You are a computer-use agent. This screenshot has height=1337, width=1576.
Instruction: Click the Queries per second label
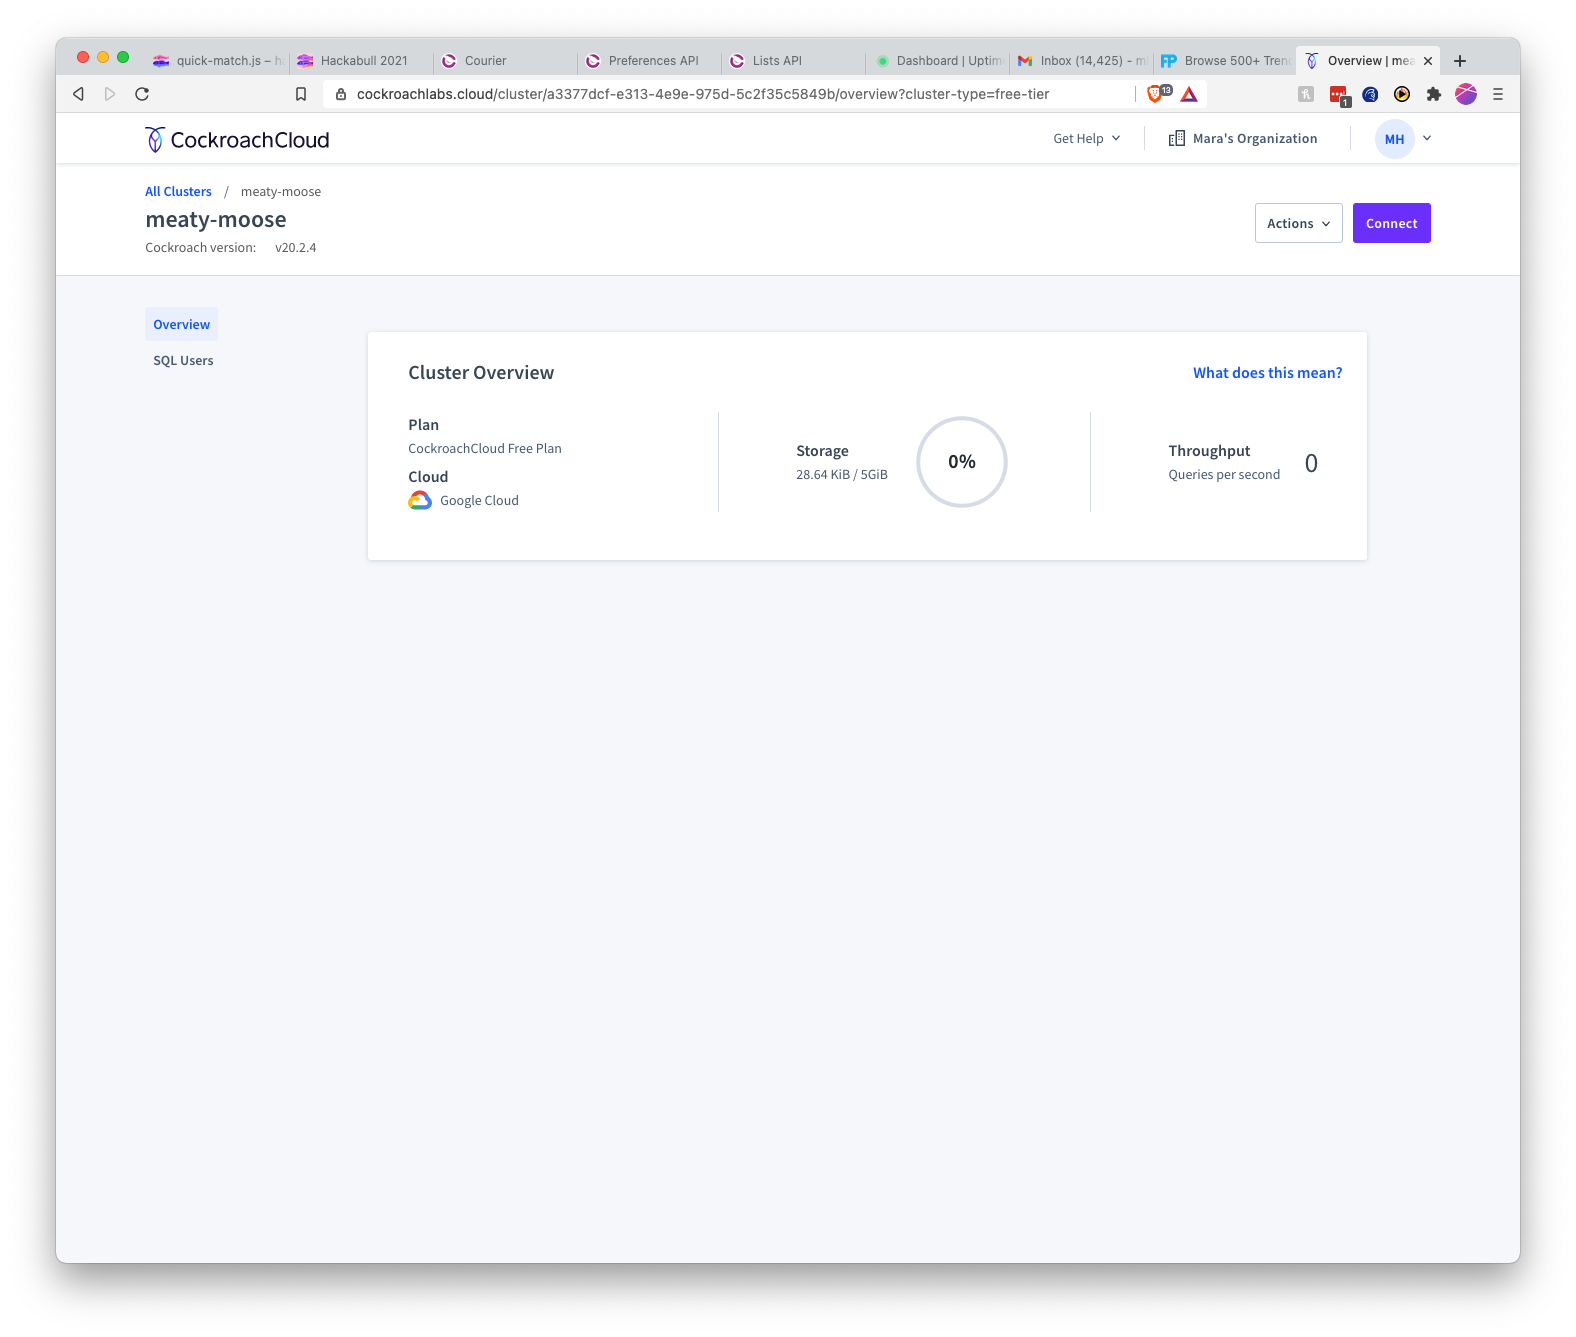[x=1224, y=475]
